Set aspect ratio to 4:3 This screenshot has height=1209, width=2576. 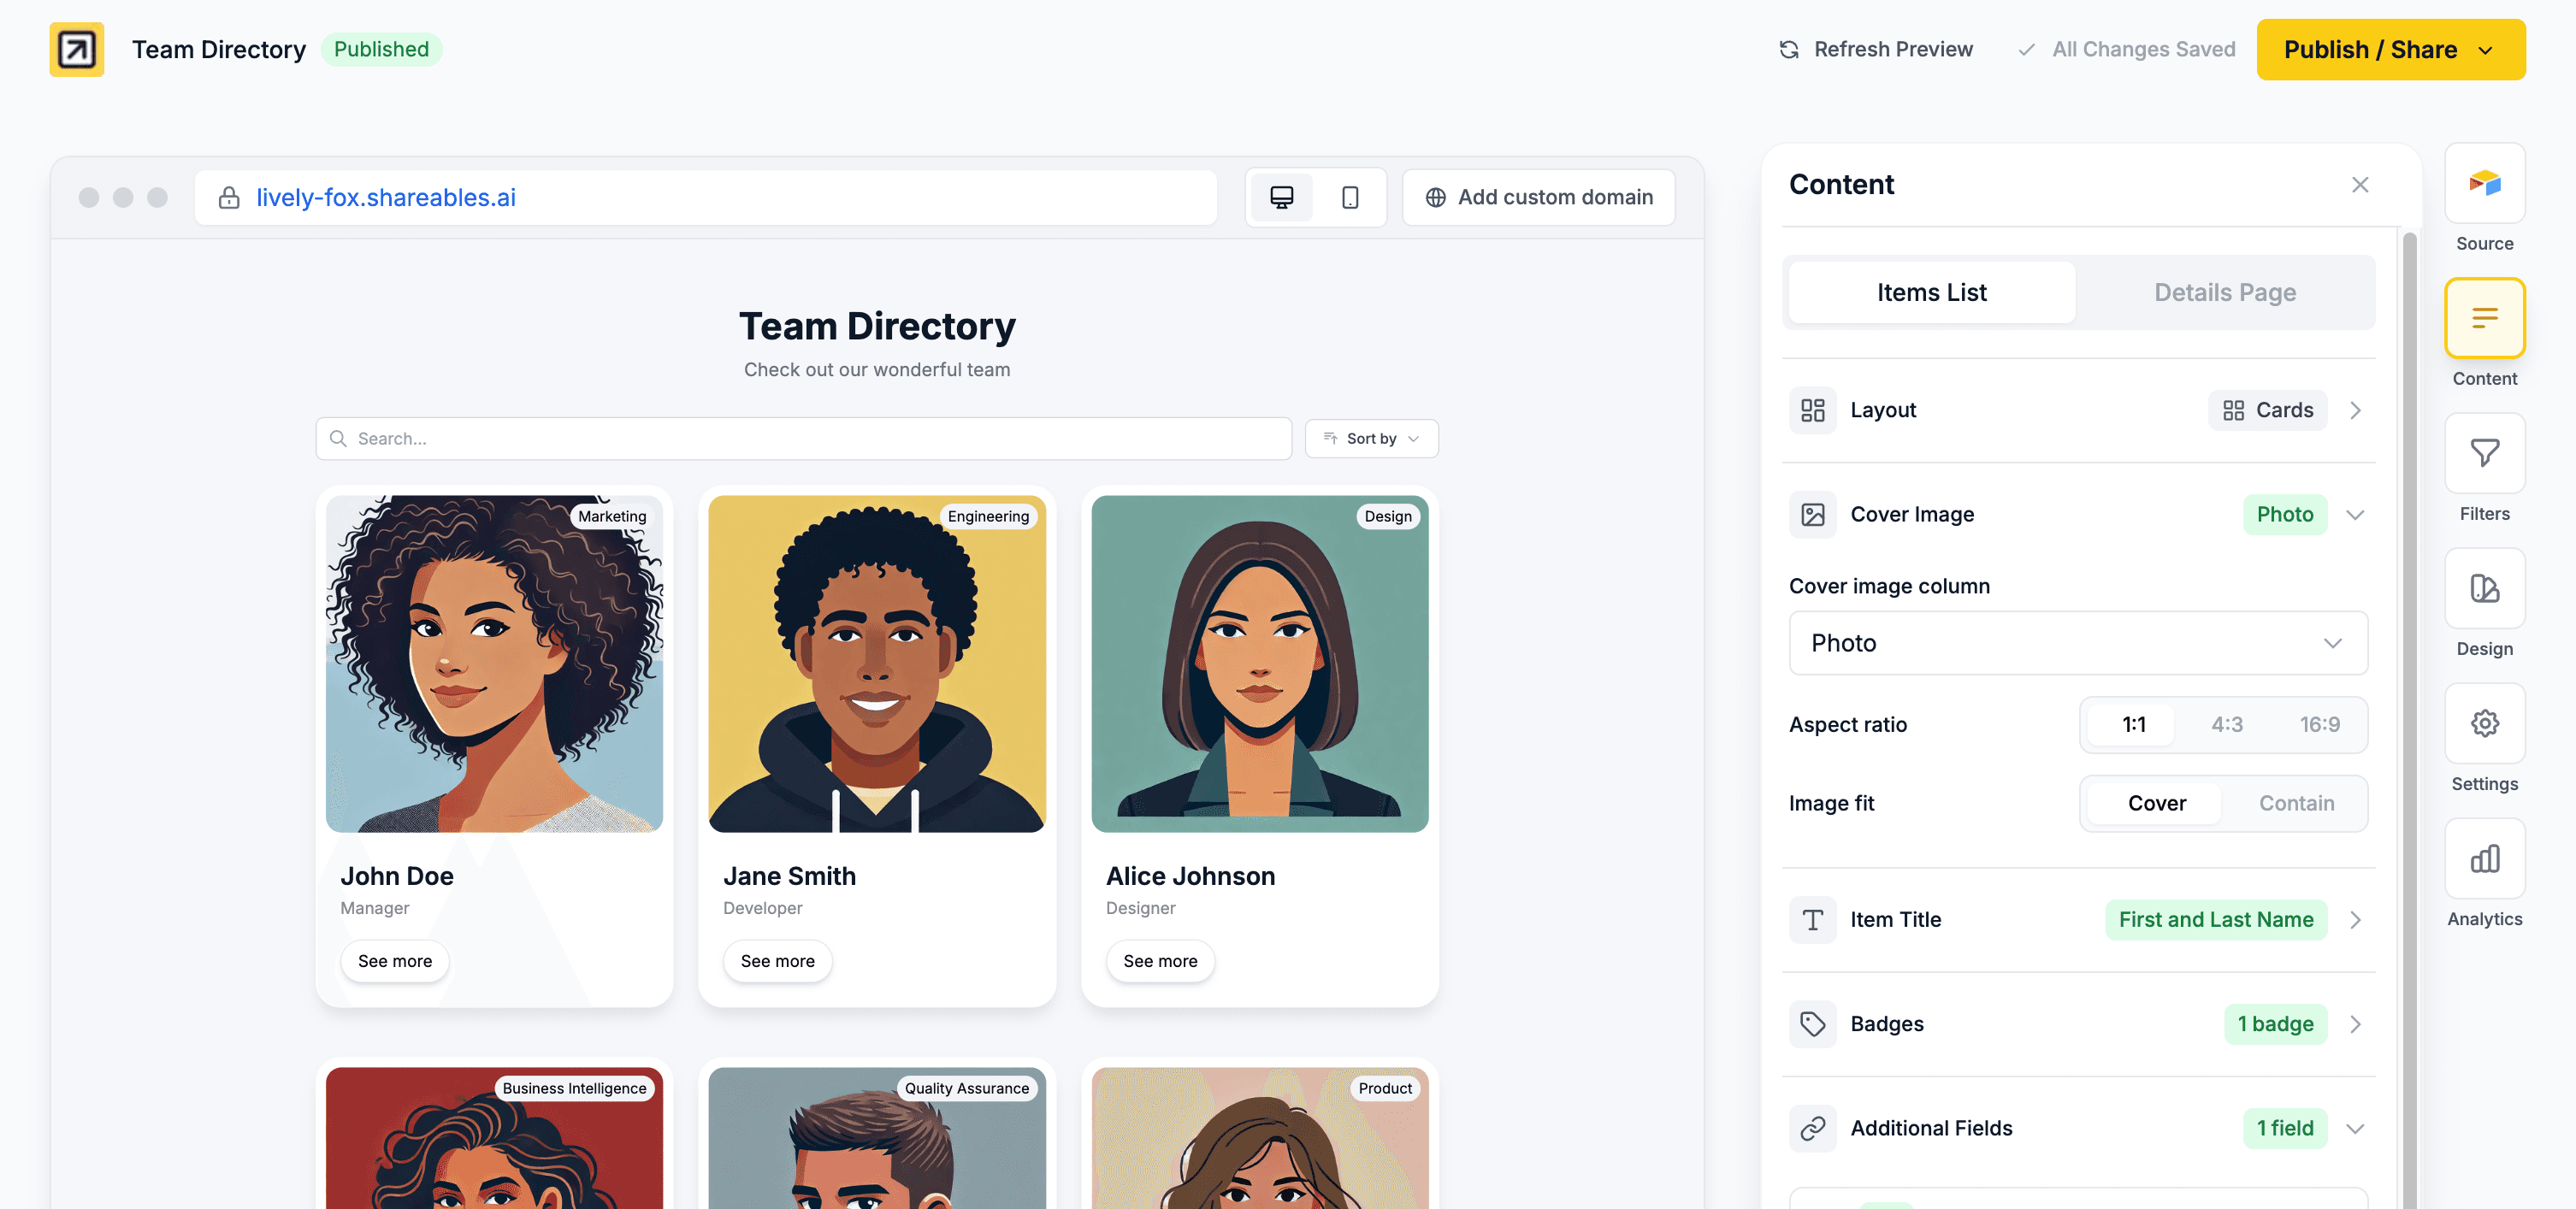[2226, 724]
